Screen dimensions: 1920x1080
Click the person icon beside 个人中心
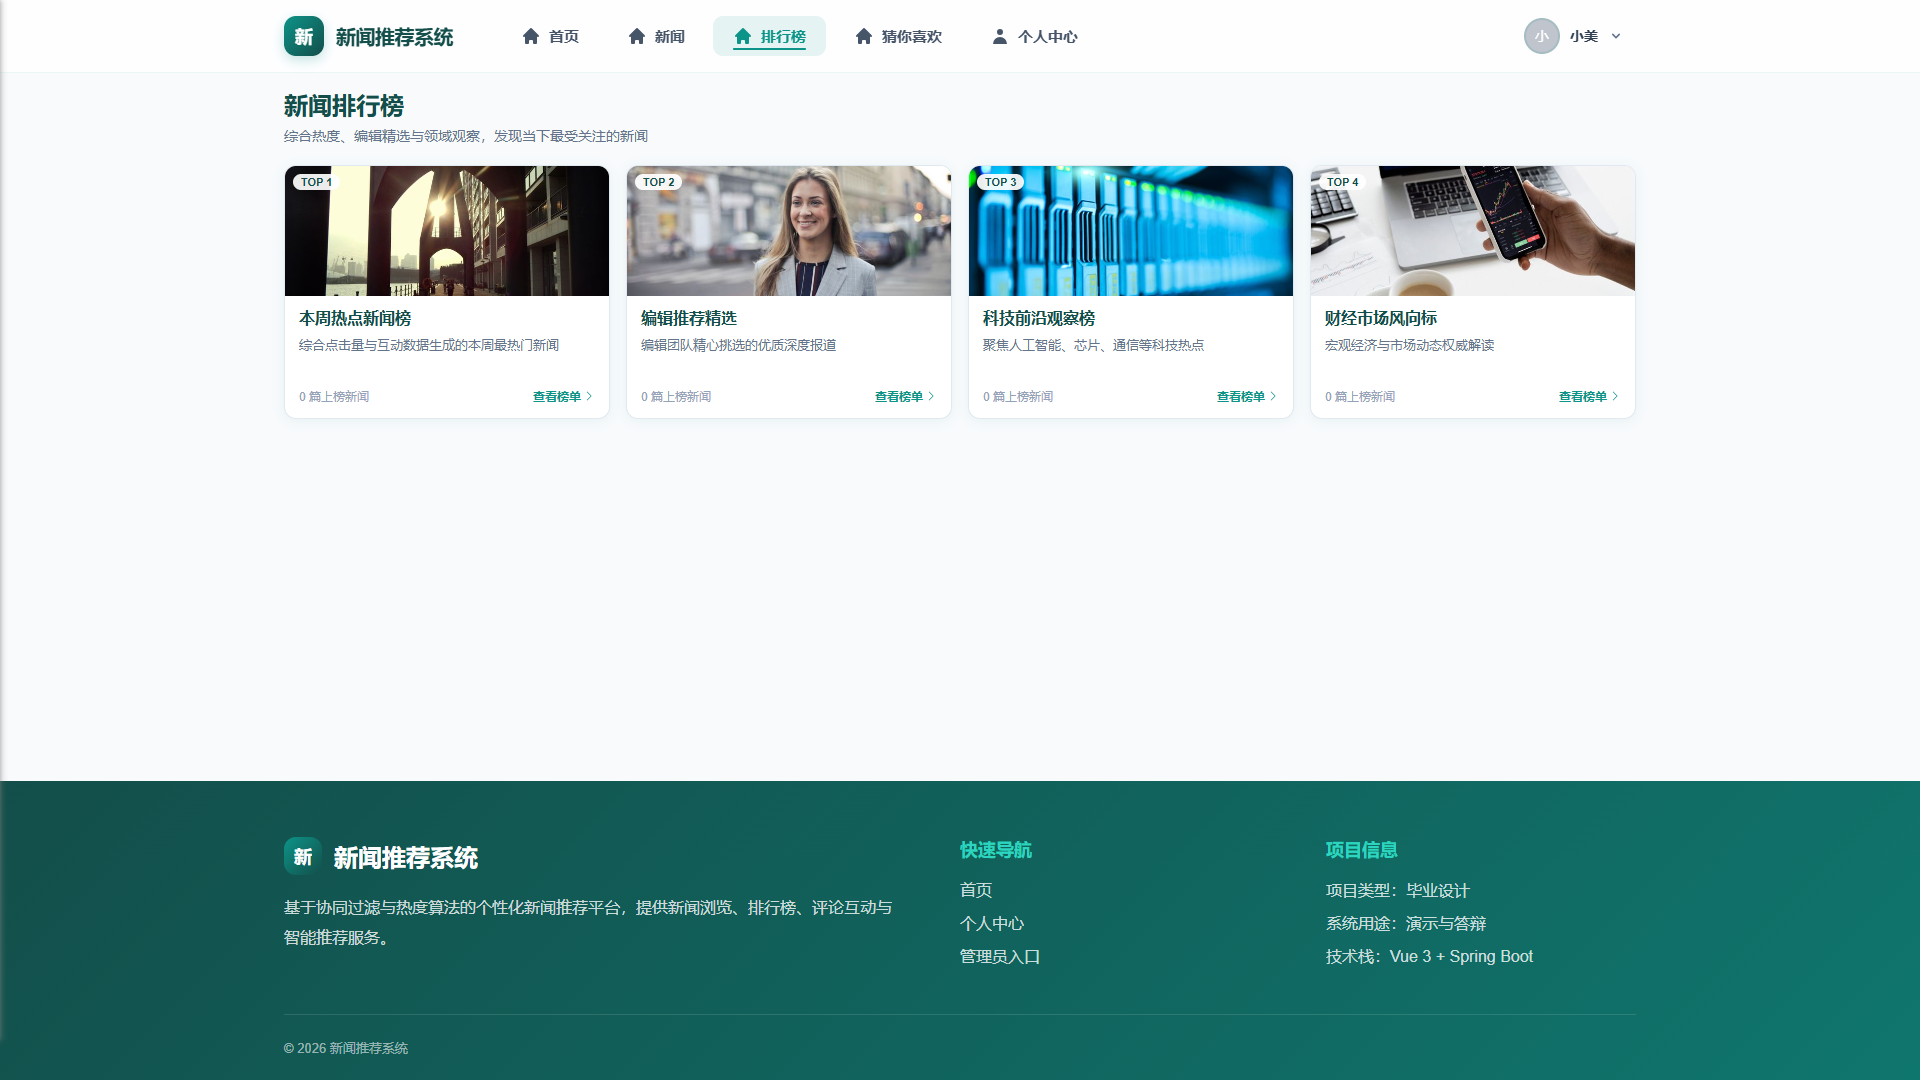1000,36
